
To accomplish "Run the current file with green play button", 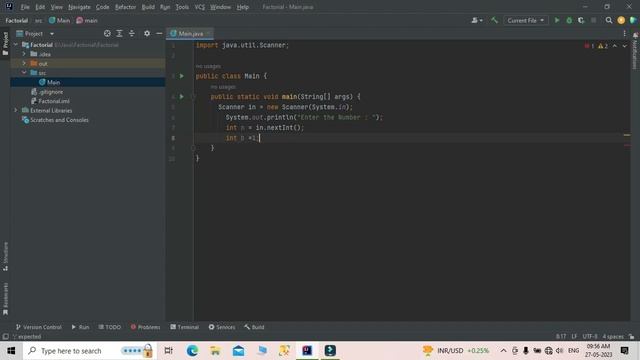I will click(557, 20).
